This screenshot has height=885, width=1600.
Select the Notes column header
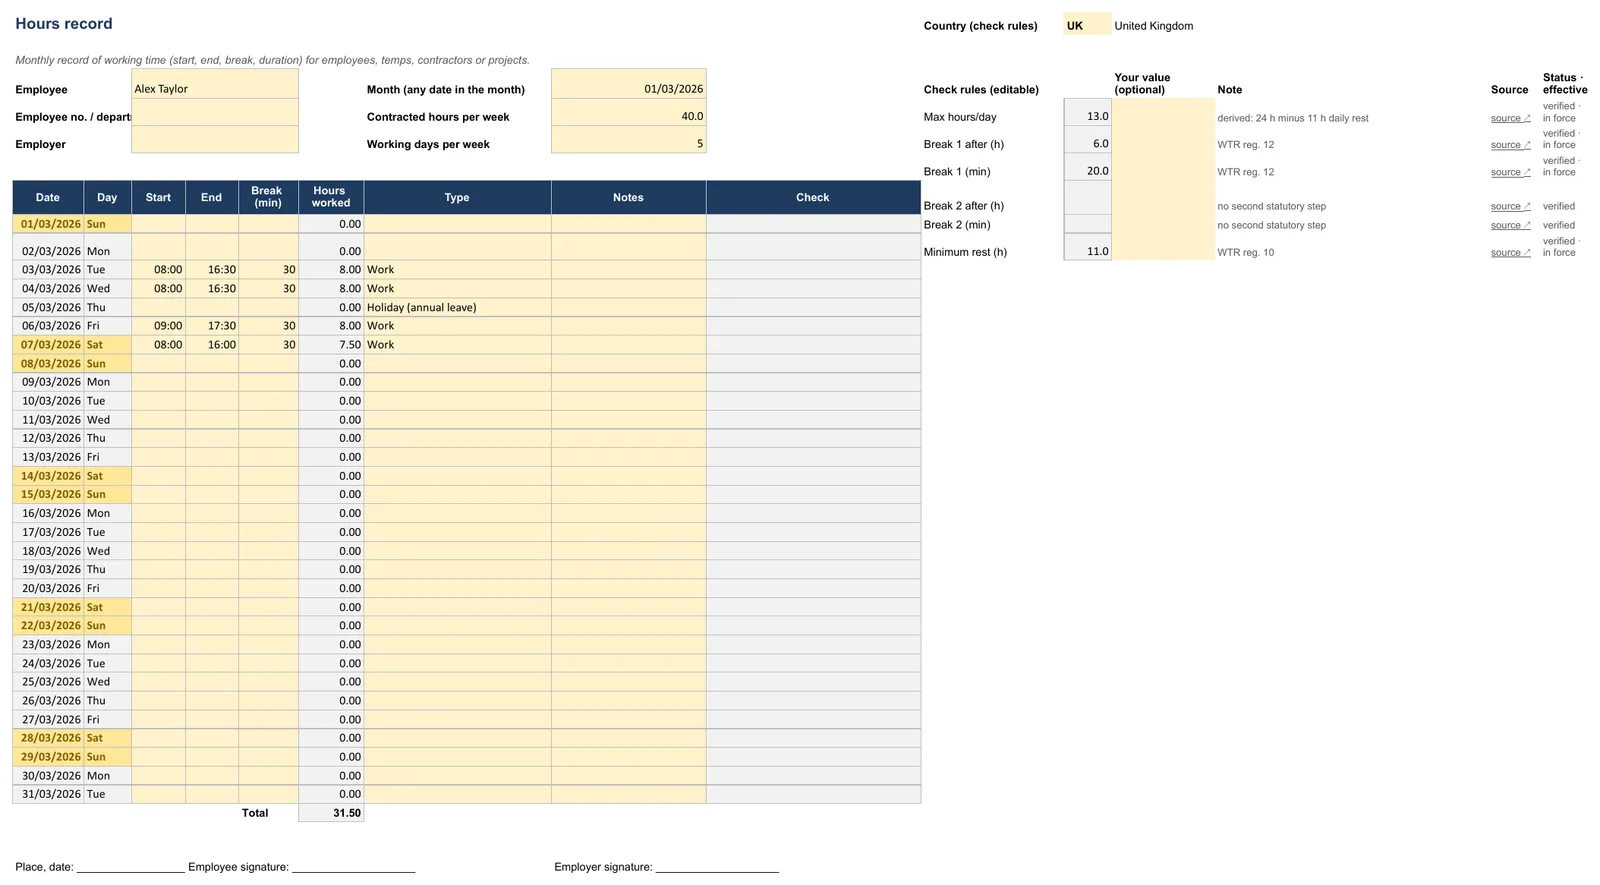628,197
